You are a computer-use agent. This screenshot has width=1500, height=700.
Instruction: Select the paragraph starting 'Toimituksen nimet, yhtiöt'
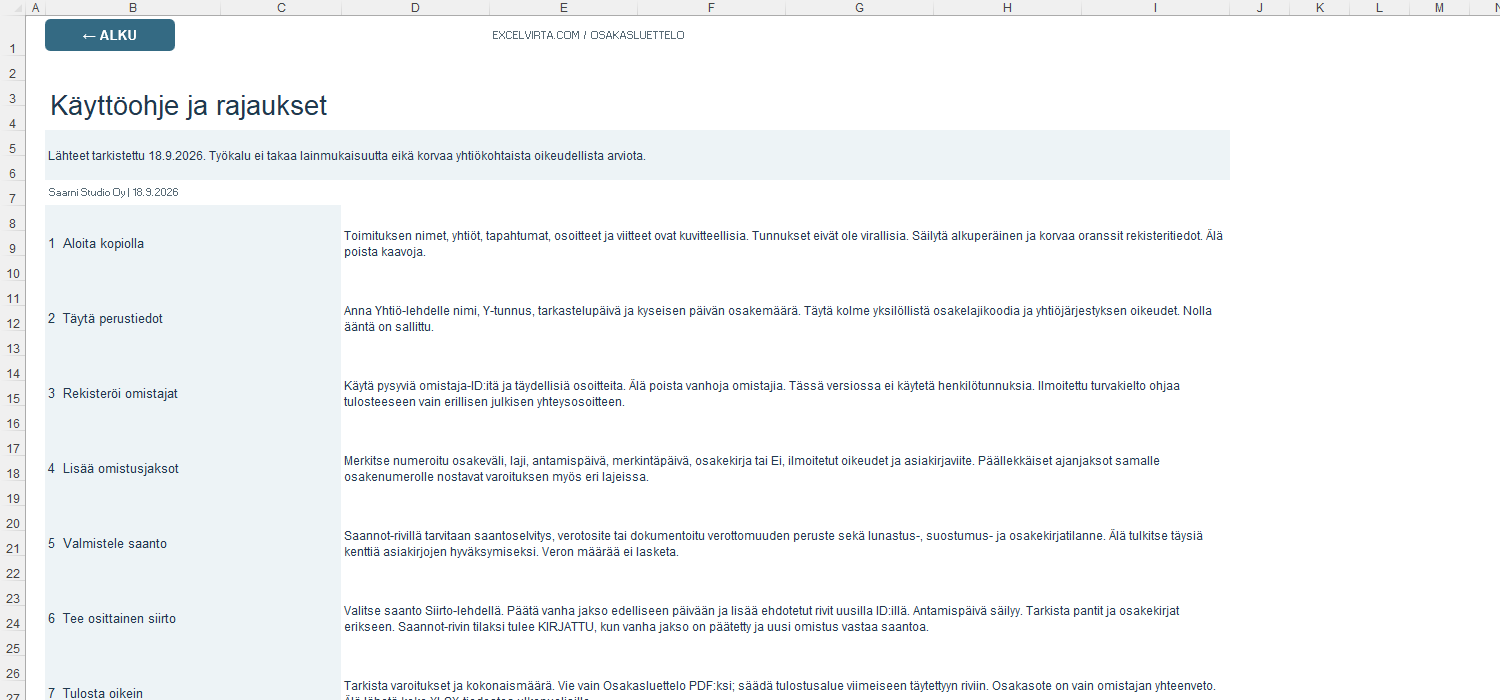pos(783,244)
